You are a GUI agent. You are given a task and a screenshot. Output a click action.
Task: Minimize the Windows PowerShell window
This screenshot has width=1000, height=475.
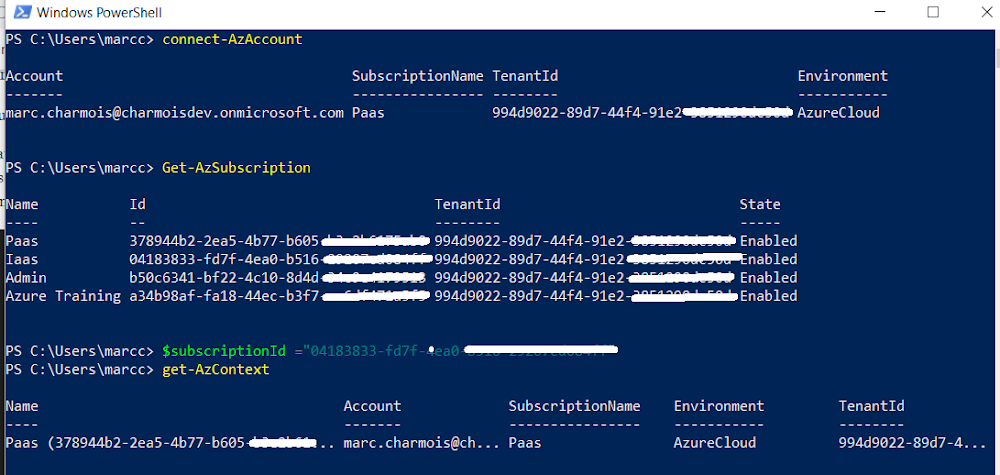point(880,11)
